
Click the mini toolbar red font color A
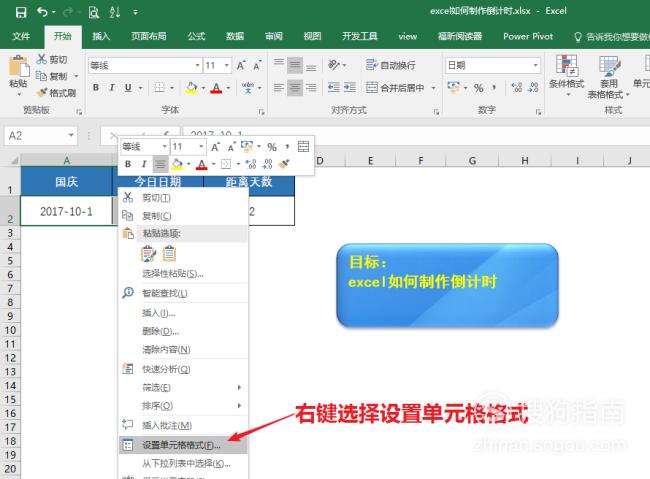(x=202, y=164)
